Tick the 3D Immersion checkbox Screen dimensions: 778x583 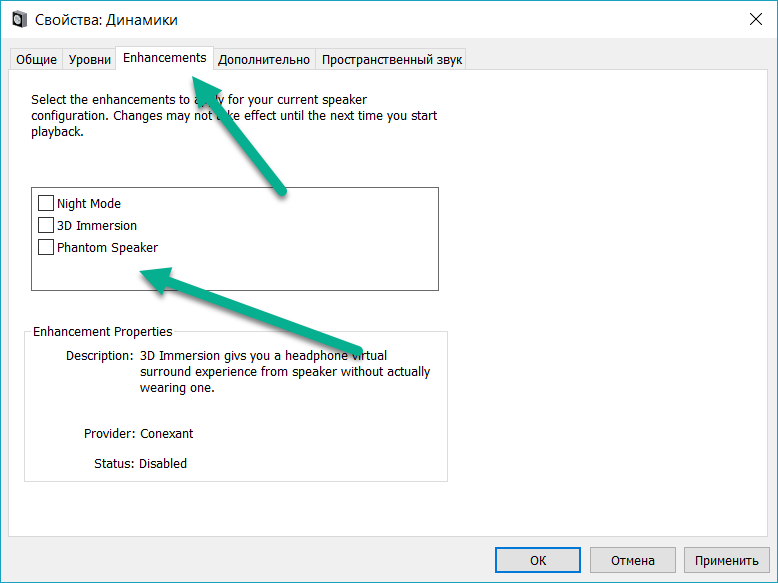46,225
